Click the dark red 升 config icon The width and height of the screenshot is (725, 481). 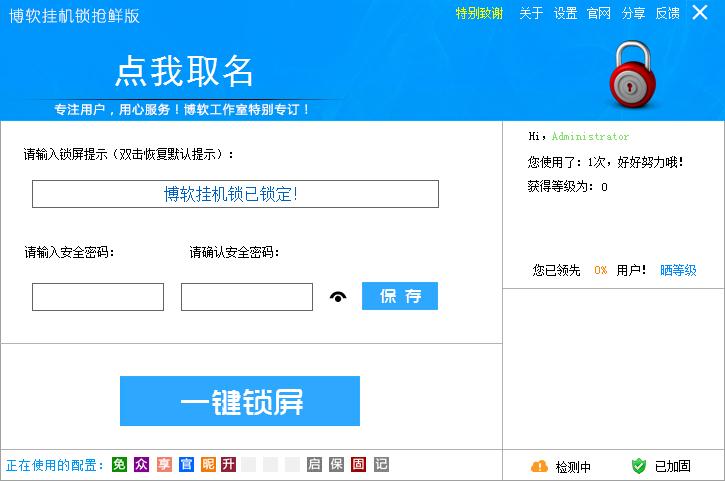(228, 464)
